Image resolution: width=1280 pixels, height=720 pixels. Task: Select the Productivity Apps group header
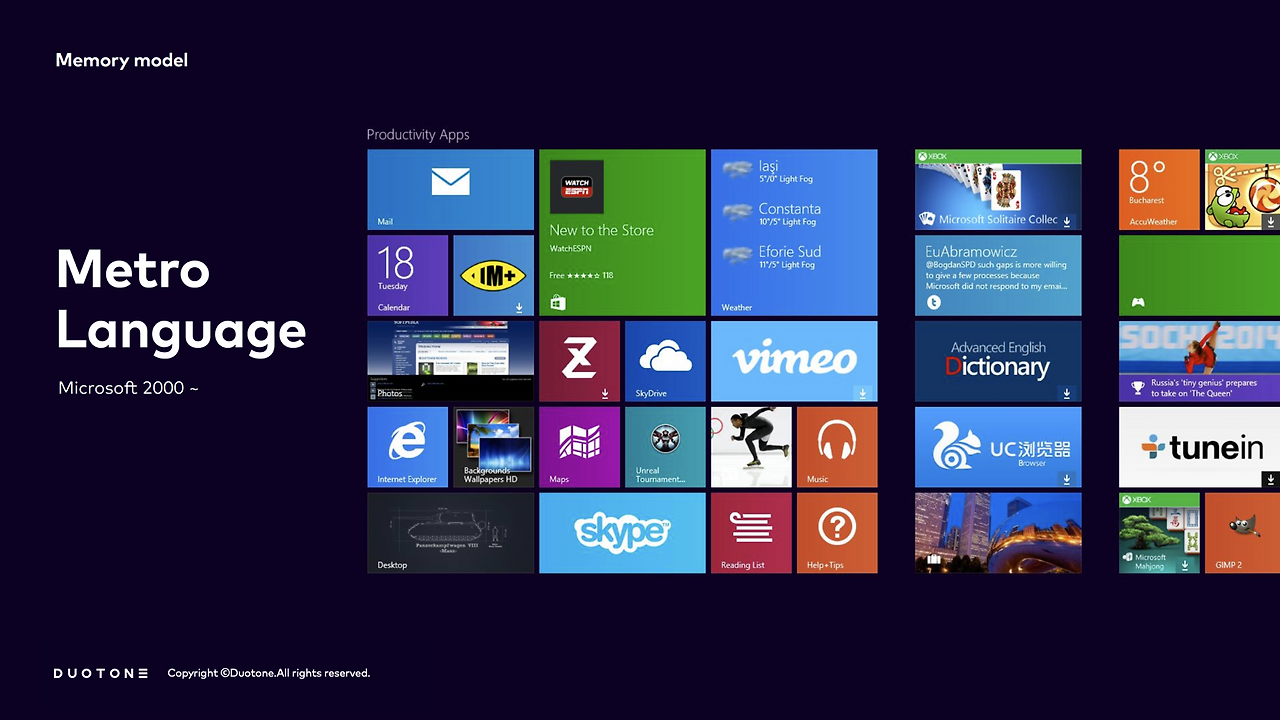tap(418, 135)
